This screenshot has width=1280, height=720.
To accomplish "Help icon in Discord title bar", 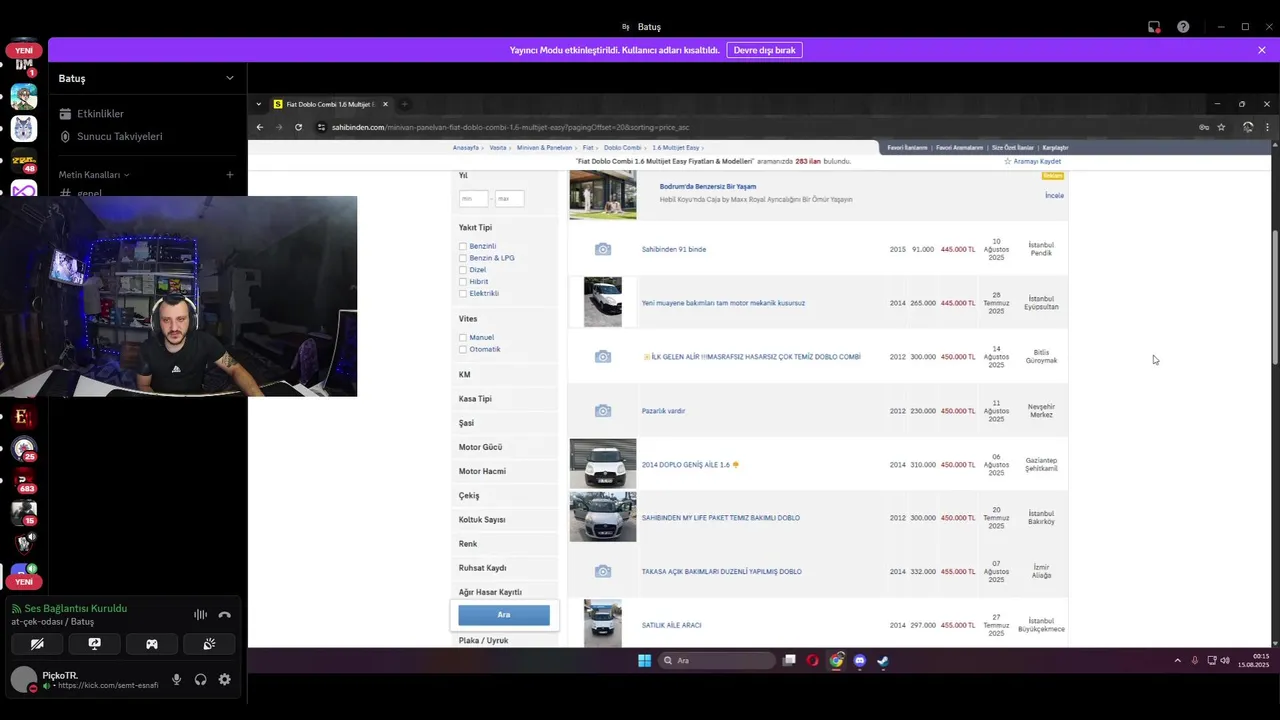I will 1183,27.
